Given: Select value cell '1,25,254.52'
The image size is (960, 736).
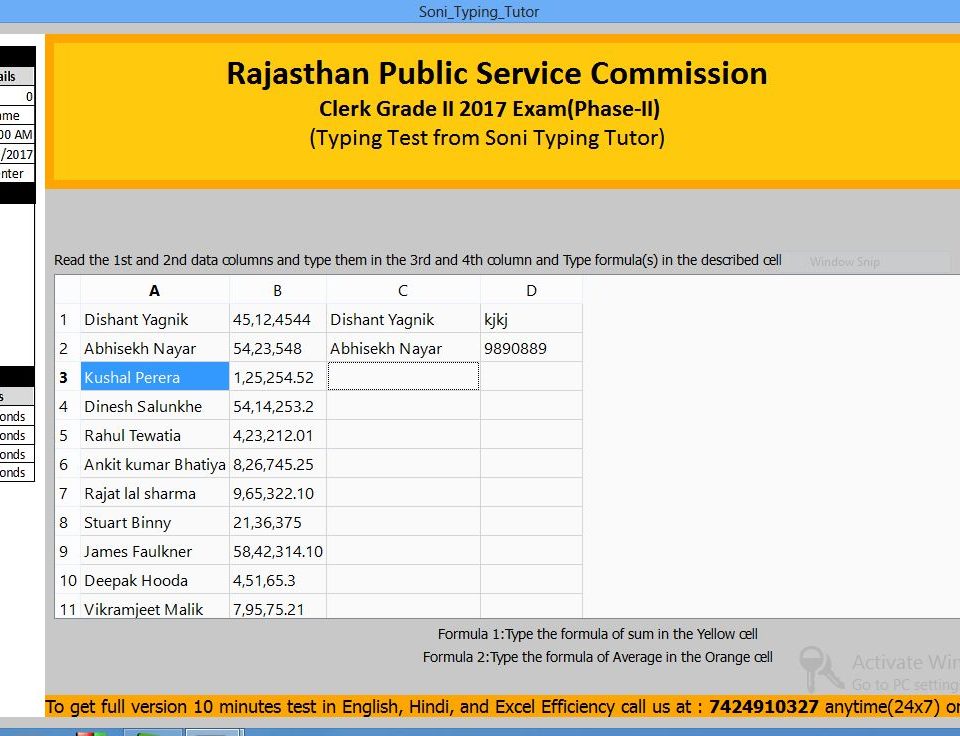Looking at the screenshot, I should tap(278, 377).
